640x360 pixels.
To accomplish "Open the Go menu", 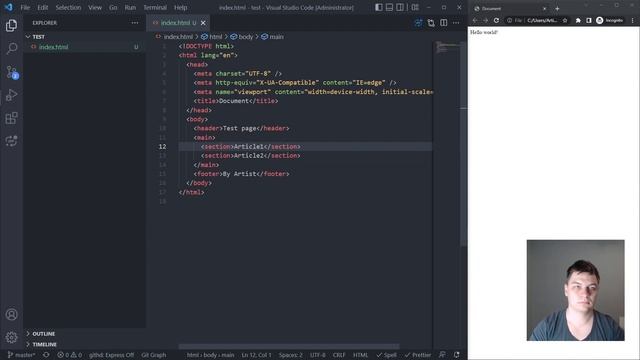I will coord(113,7).
